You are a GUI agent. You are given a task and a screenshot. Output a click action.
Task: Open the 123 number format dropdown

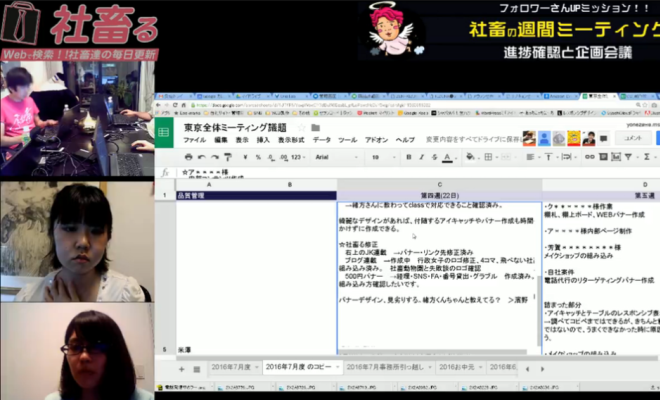(x=296, y=158)
